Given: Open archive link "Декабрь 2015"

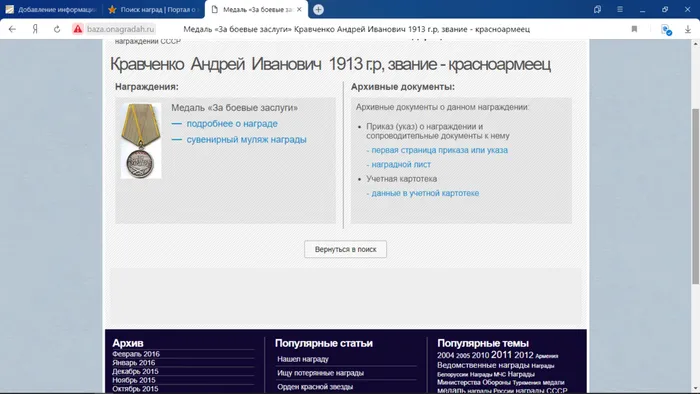Looking at the screenshot, I should [x=135, y=371].
